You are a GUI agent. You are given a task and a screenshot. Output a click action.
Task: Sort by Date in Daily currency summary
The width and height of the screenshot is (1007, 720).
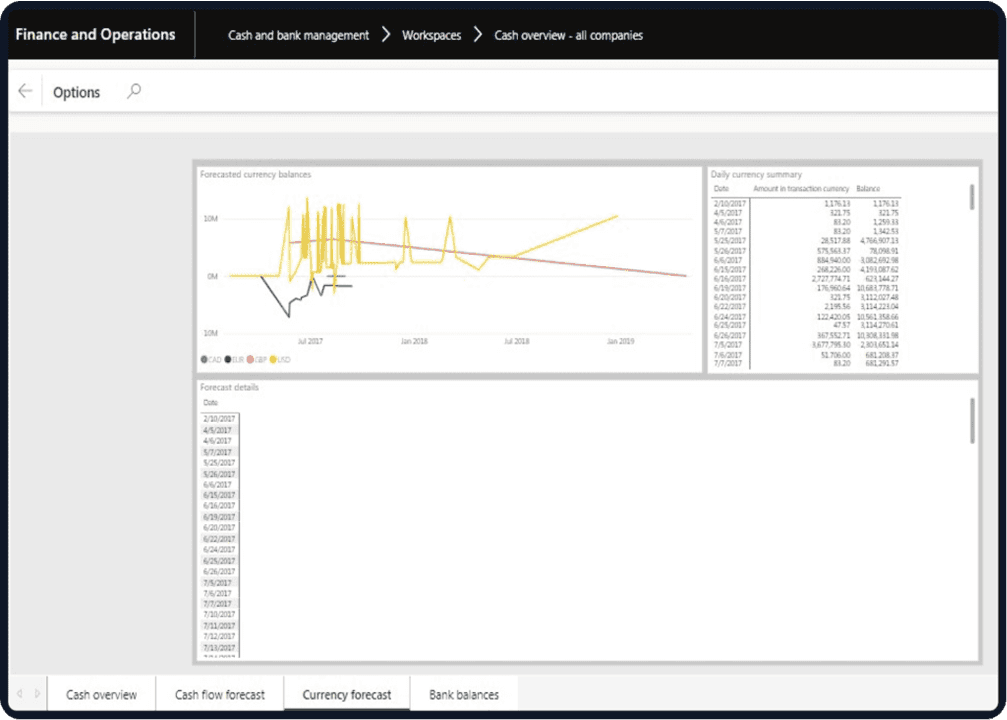tap(721, 189)
